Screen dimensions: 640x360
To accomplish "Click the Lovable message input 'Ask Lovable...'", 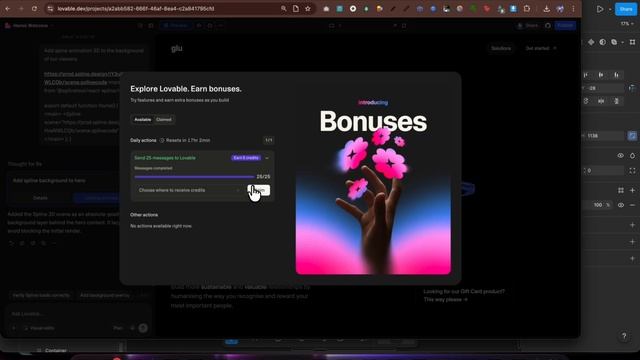I will [78, 313].
